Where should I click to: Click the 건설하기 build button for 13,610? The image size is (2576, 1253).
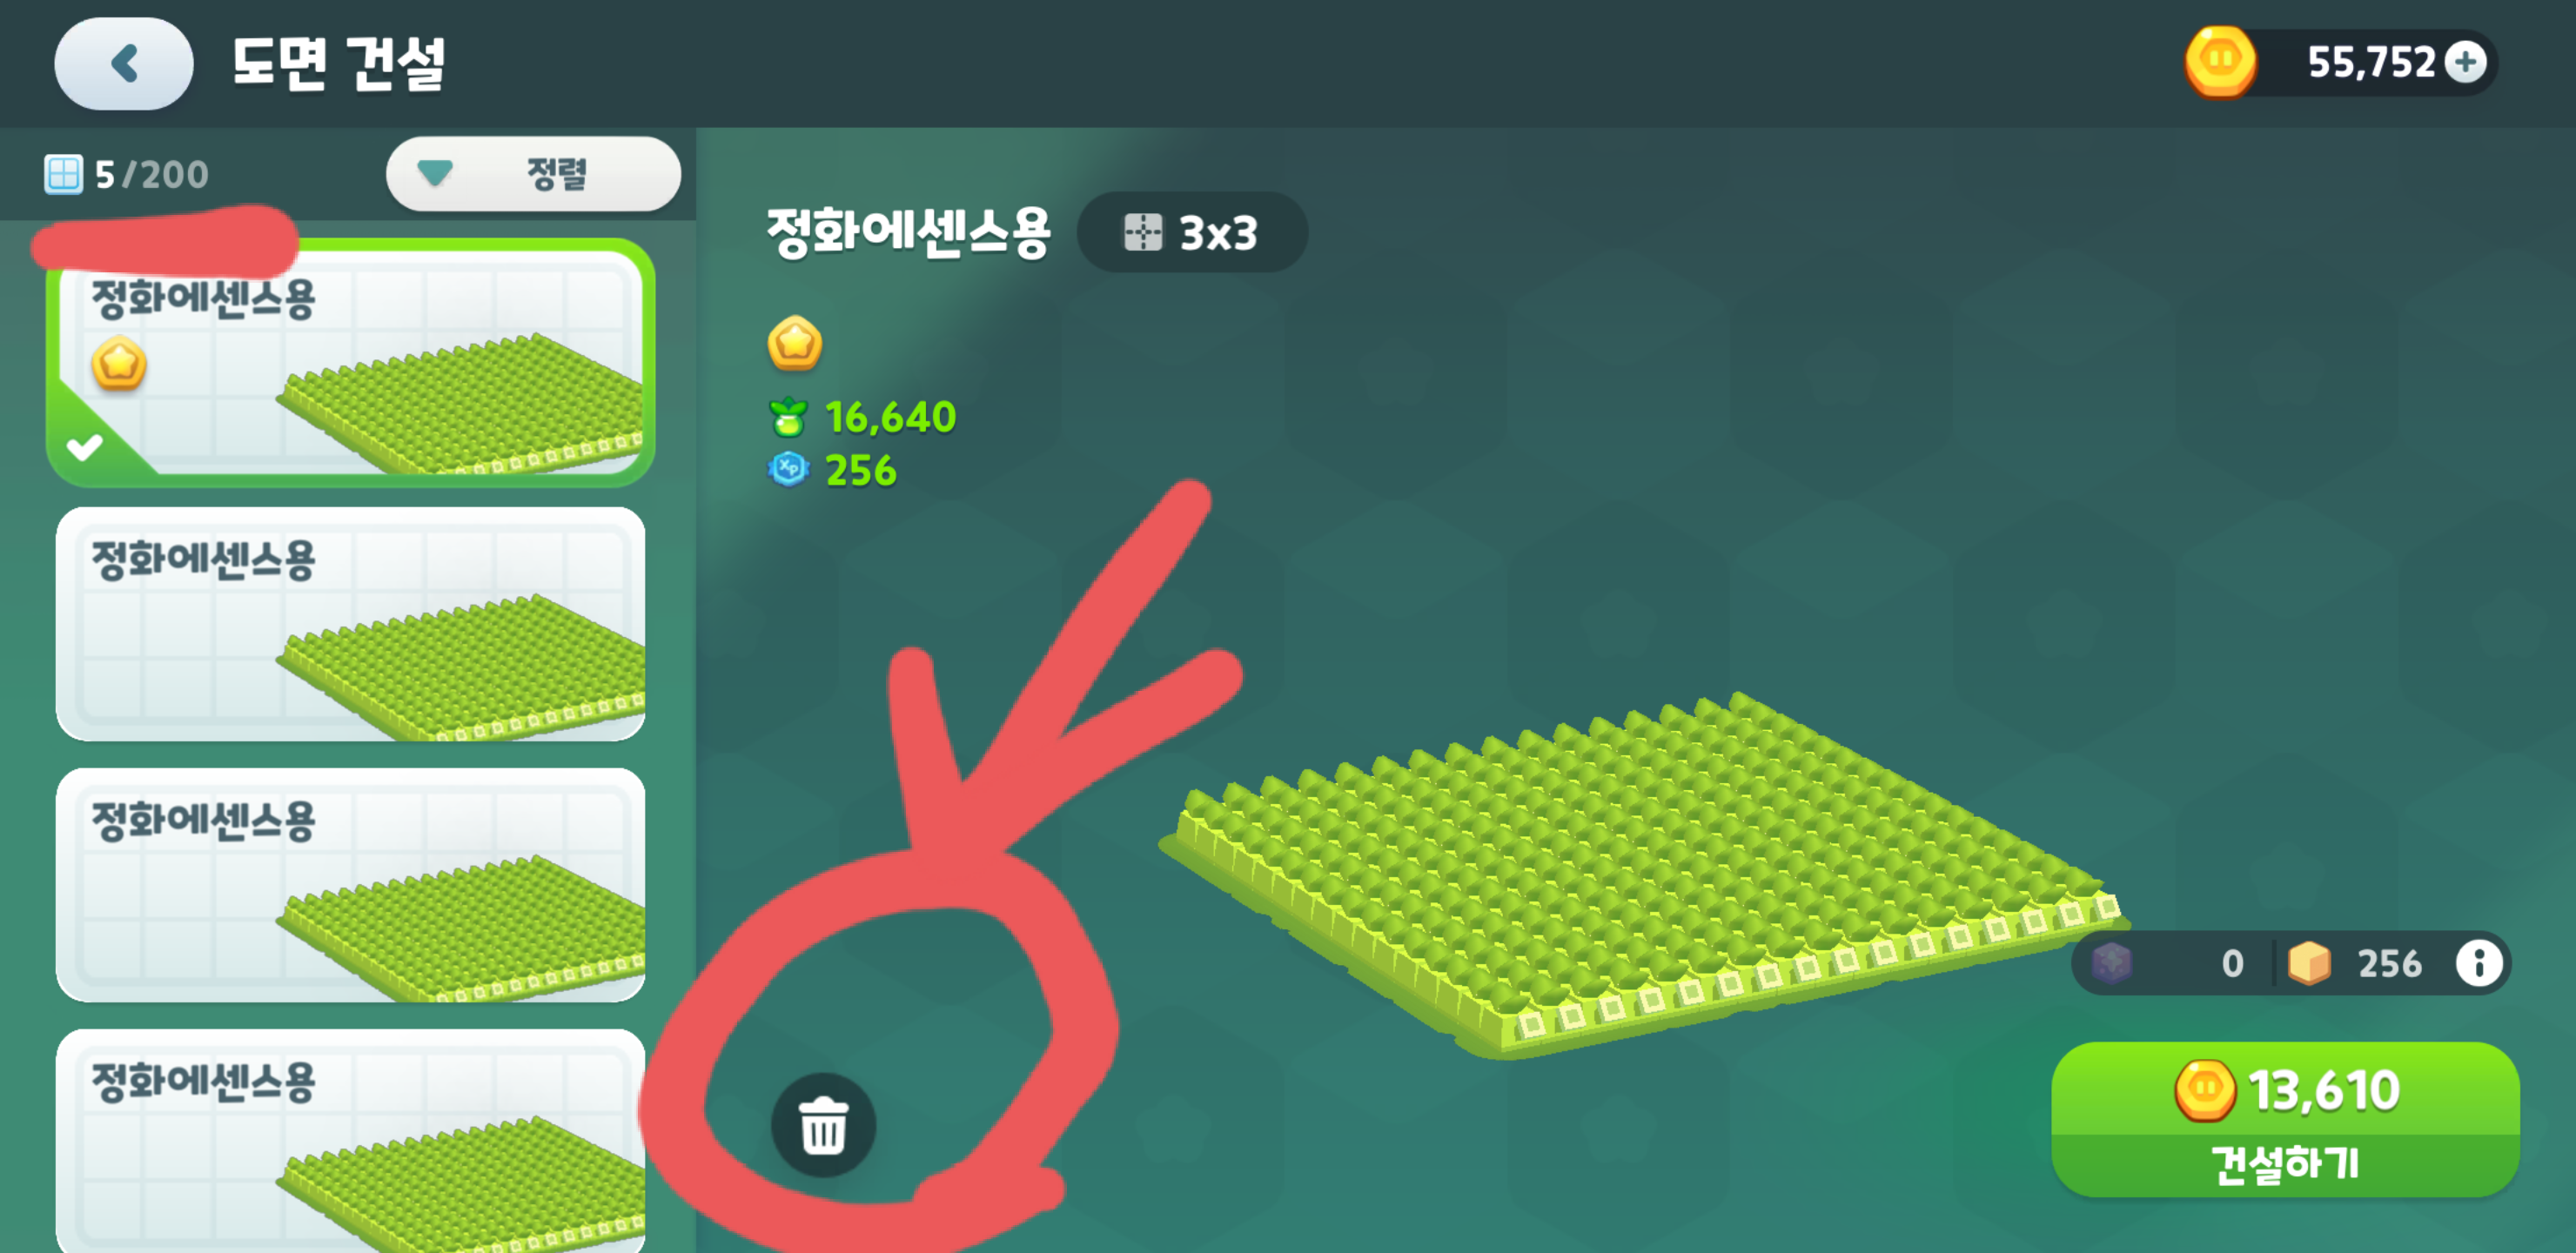[2285, 1120]
